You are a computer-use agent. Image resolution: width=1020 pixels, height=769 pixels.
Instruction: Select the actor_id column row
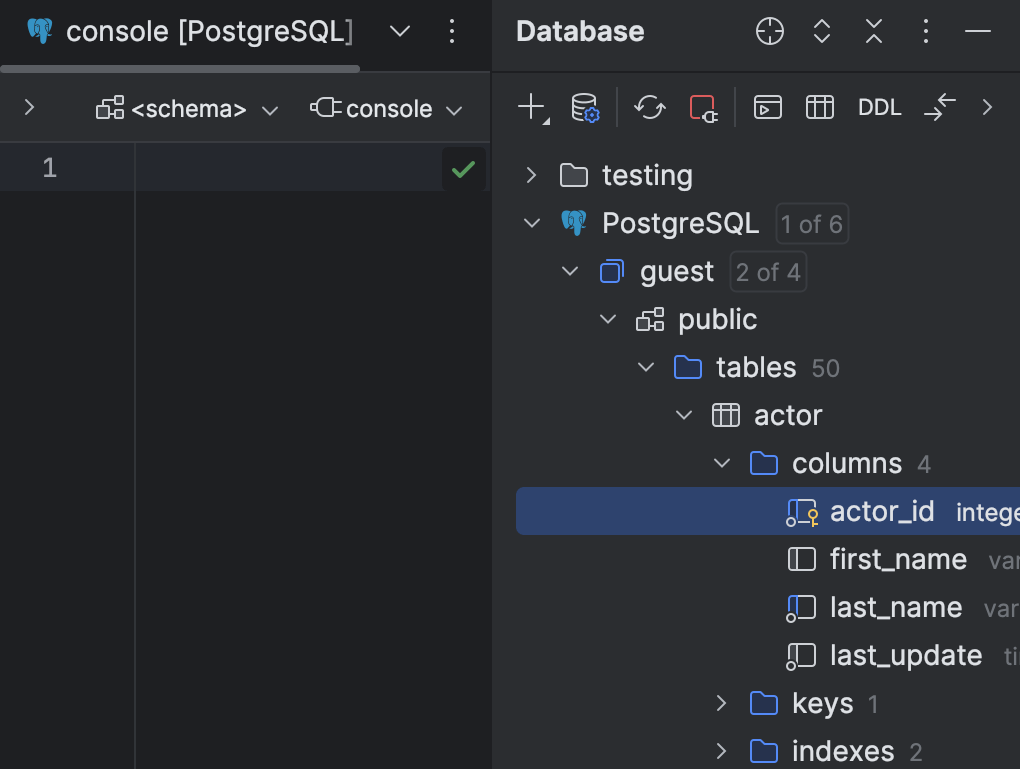coord(881,511)
